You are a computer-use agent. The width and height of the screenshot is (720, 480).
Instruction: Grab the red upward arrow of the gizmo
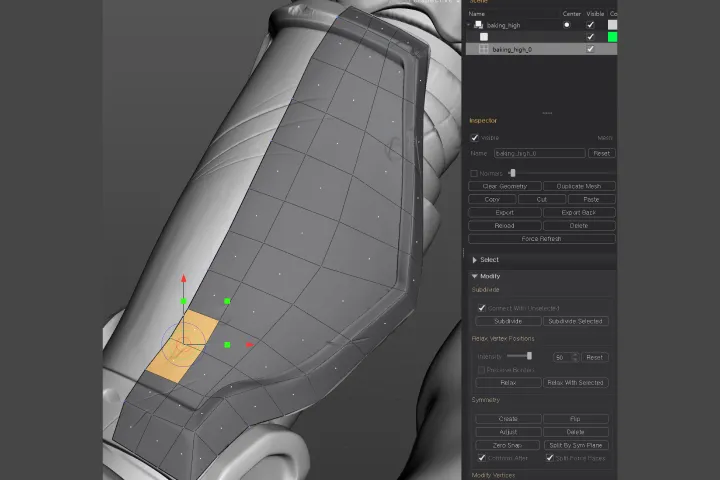[183, 278]
